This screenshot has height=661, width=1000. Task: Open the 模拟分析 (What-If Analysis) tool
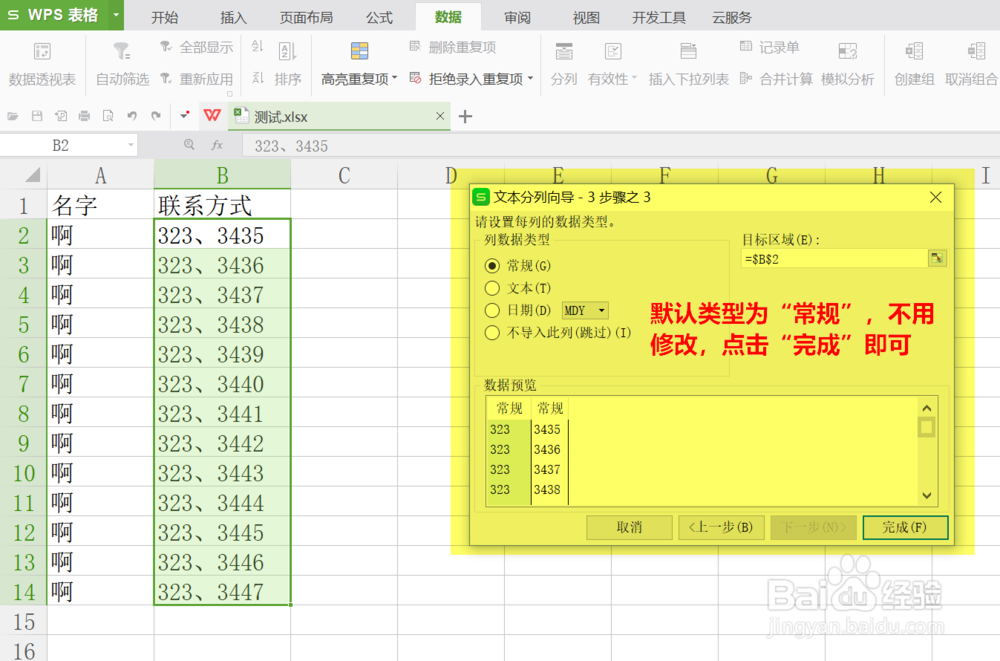848,63
